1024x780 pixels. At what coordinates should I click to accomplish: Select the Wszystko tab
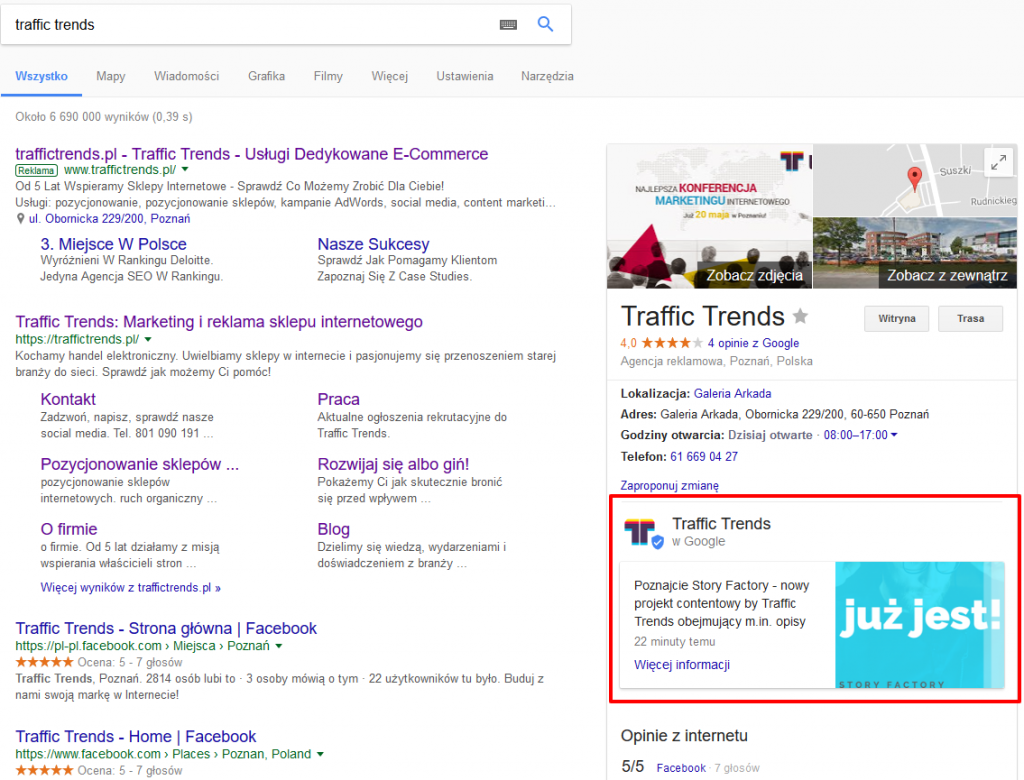[x=41, y=76]
